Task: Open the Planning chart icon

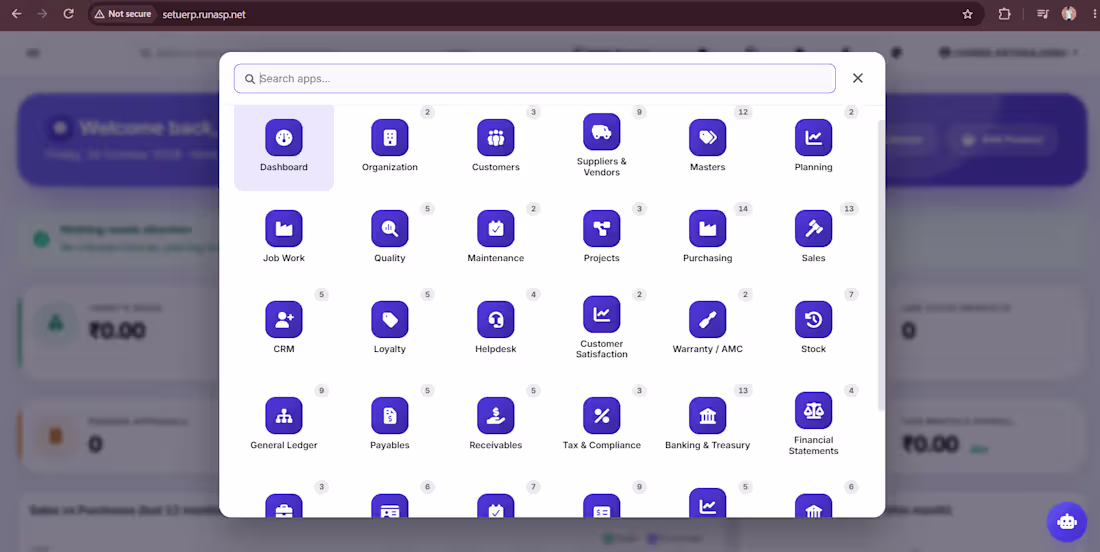Action: (x=813, y=137)
